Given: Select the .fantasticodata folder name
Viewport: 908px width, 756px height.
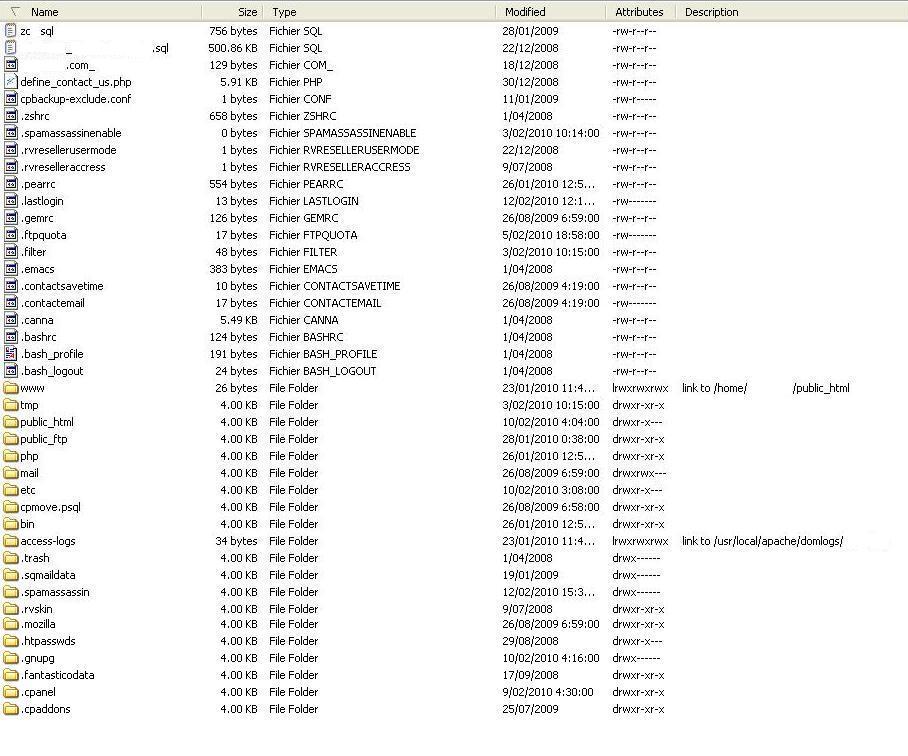Looking at the screenshot, I should click(57, 675).
